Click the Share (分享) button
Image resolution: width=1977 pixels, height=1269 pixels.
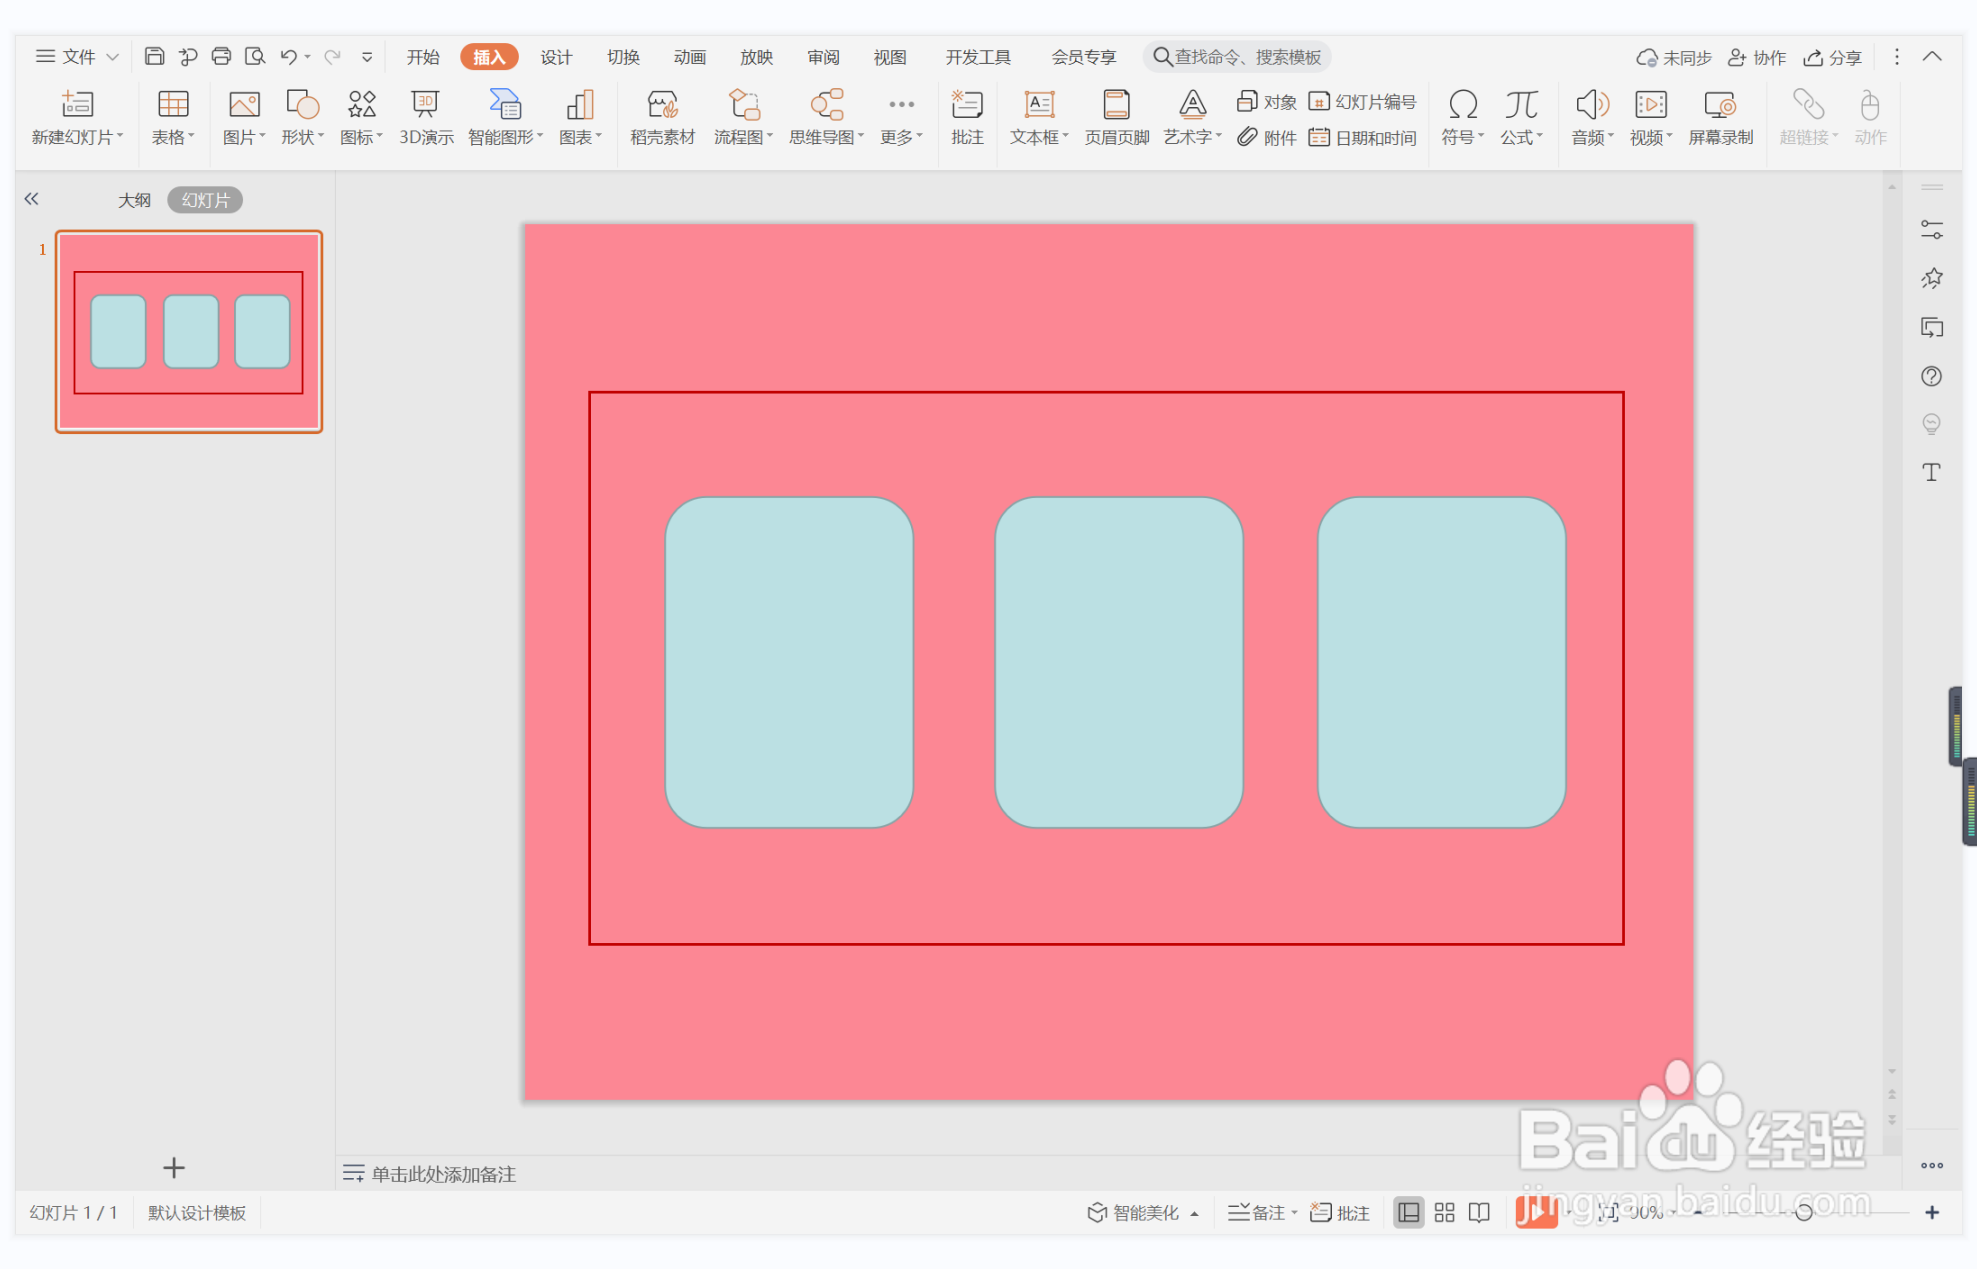(1832, 57)
